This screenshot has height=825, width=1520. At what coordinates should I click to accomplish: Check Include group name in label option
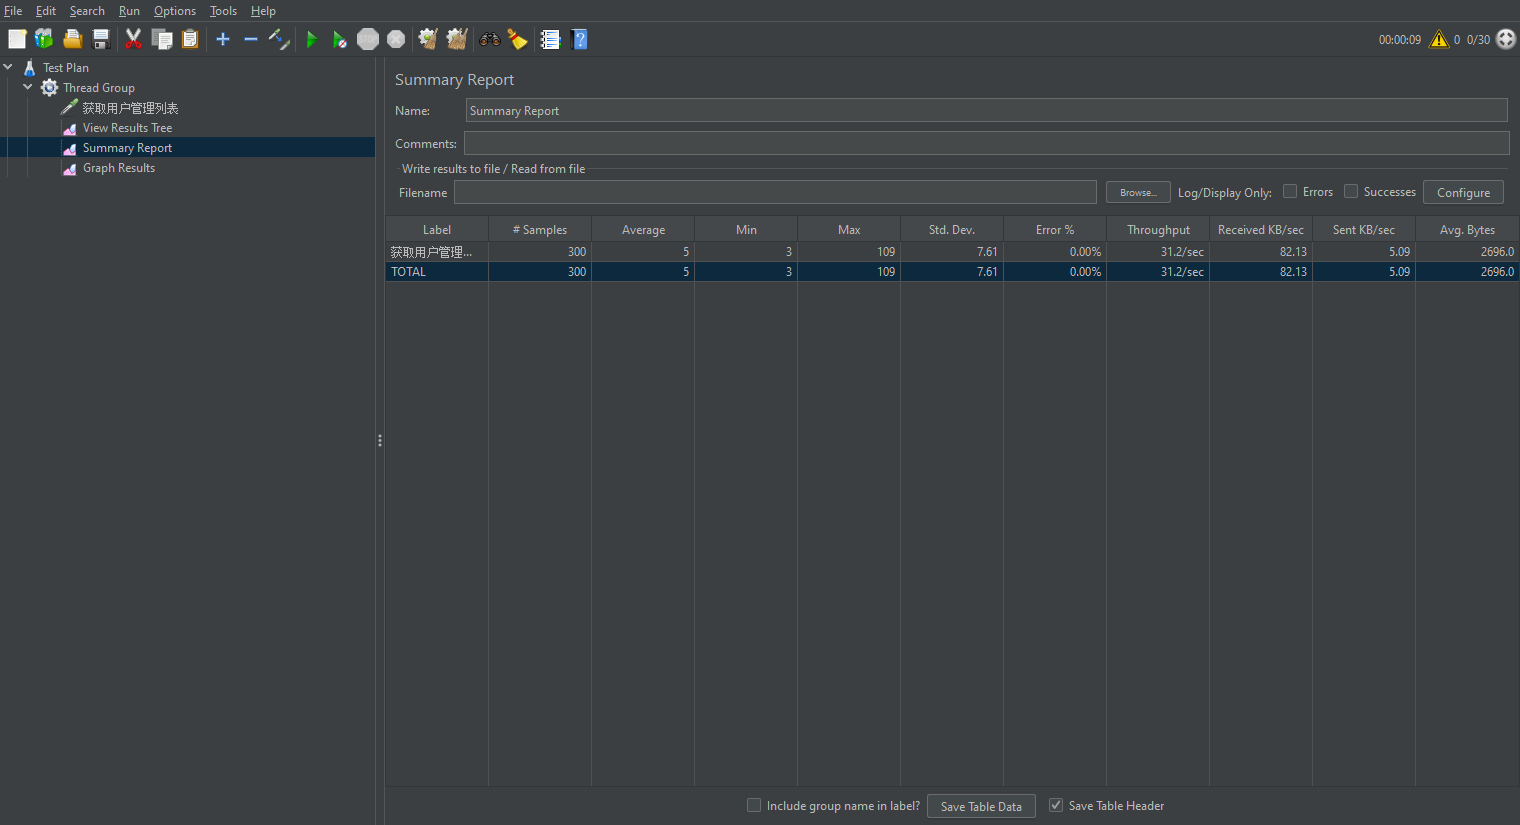[x=754, y=805]
